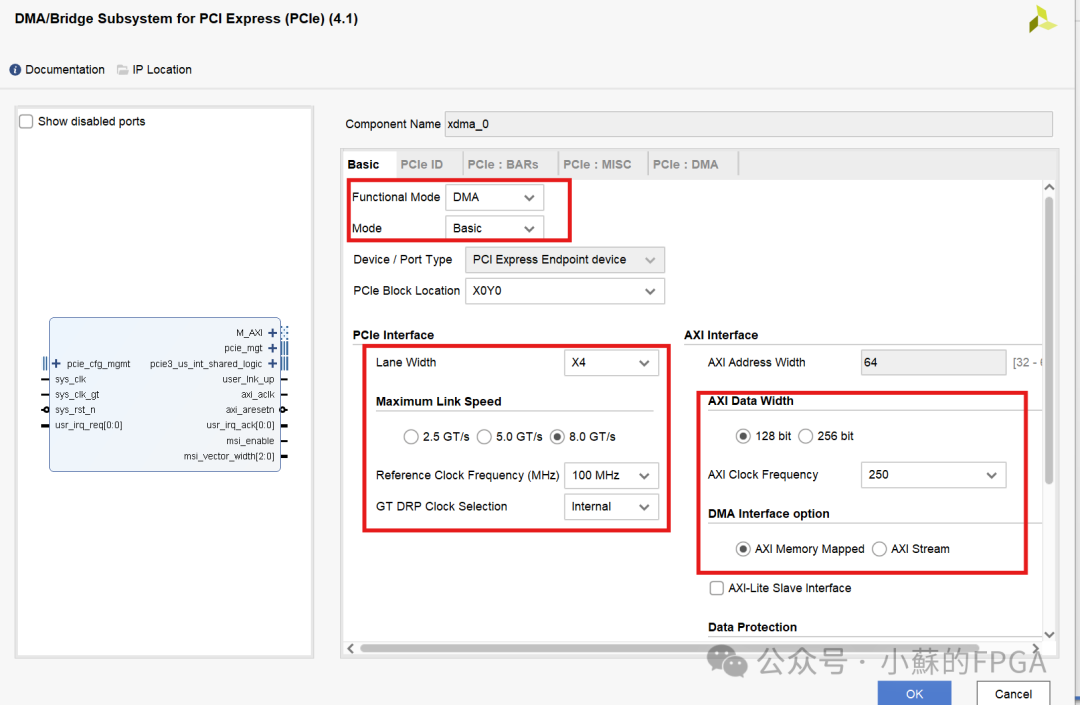Click the axi_aresetn port label
This screenshot has height=705, width=1080.
pyautogui.click(x=250, y=410)
